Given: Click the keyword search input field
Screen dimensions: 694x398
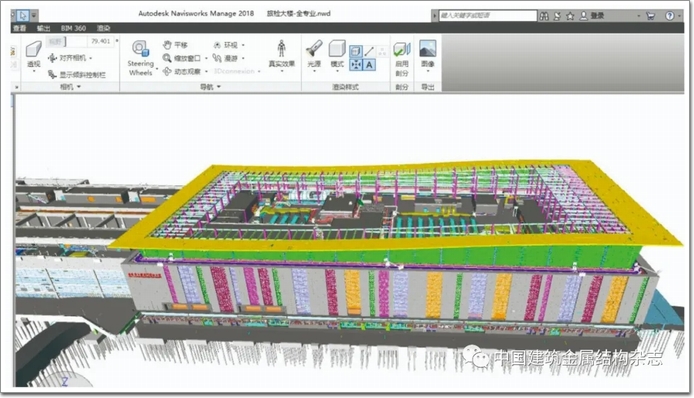Looking at the screenshot, I should click(487, 15).
